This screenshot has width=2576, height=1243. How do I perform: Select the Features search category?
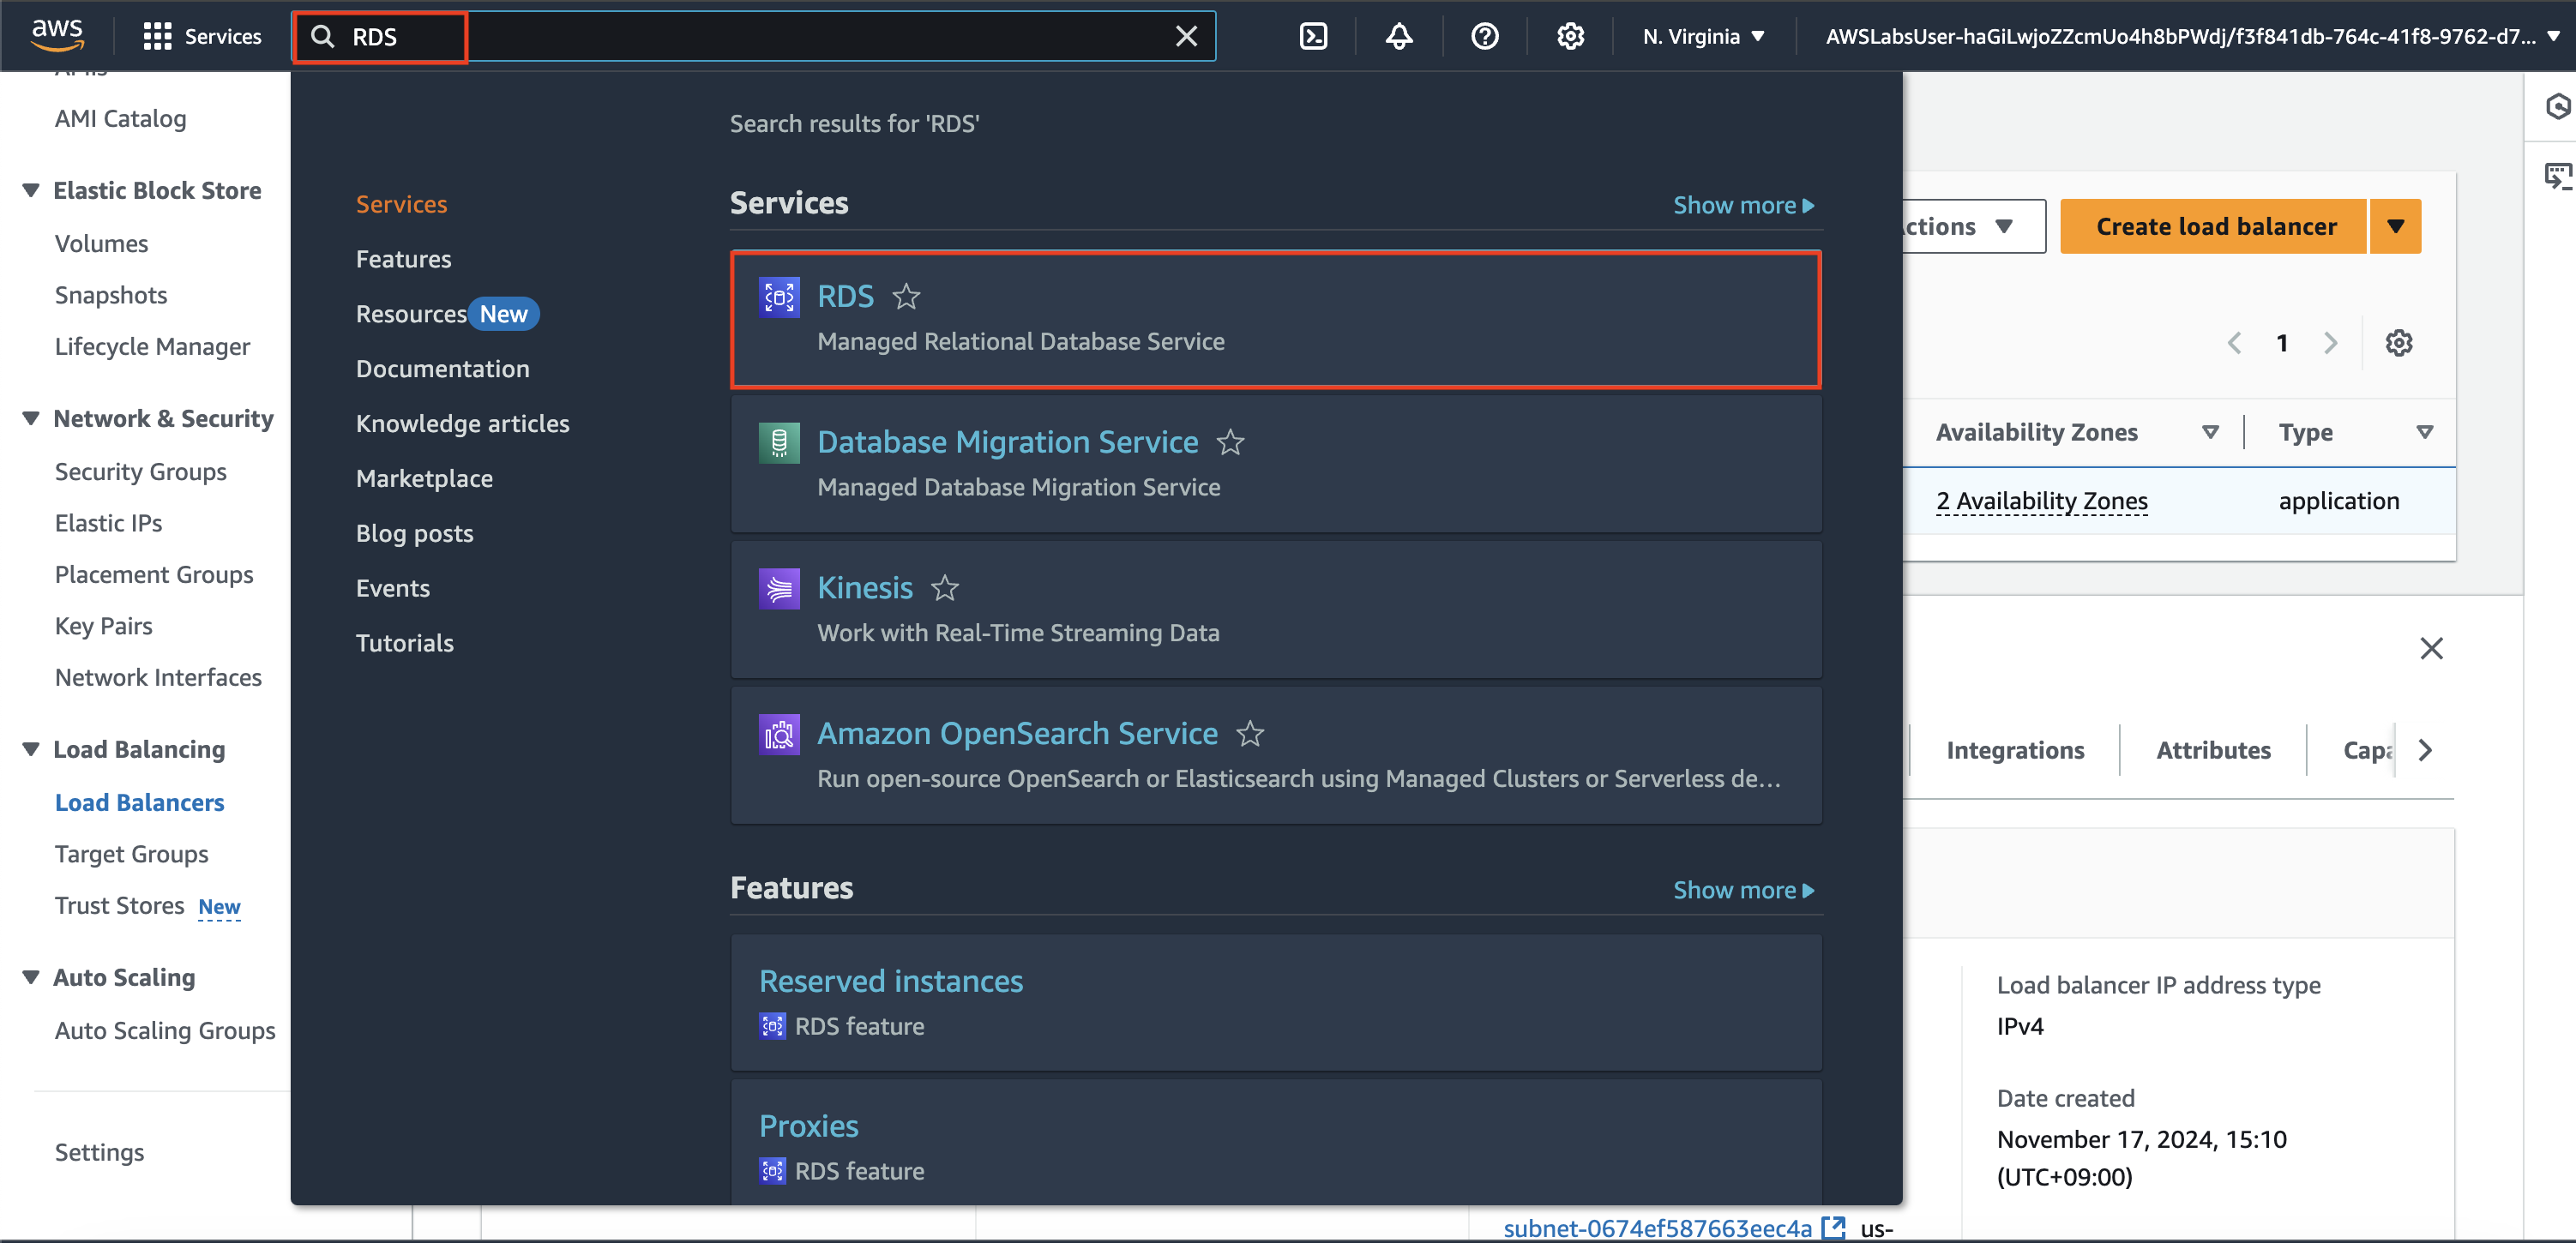coord(404,259)
